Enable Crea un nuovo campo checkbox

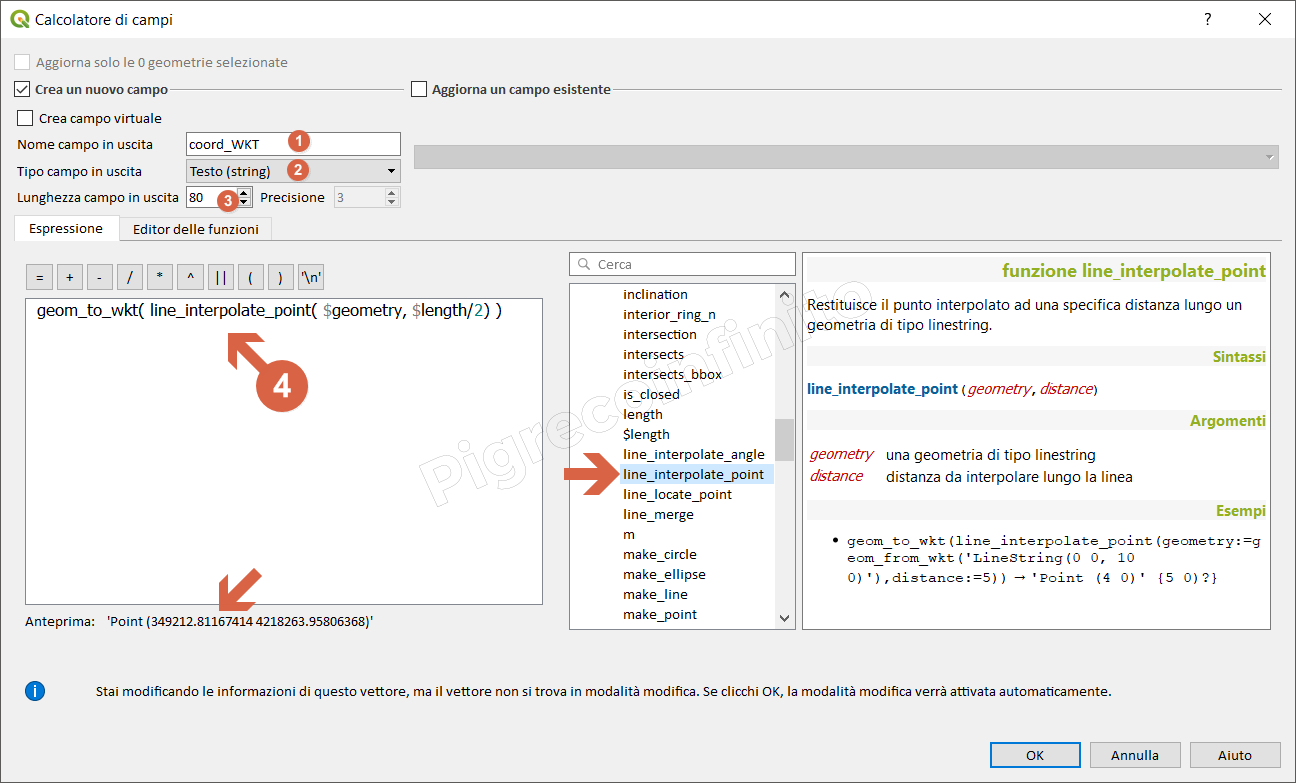pos(23,89)
